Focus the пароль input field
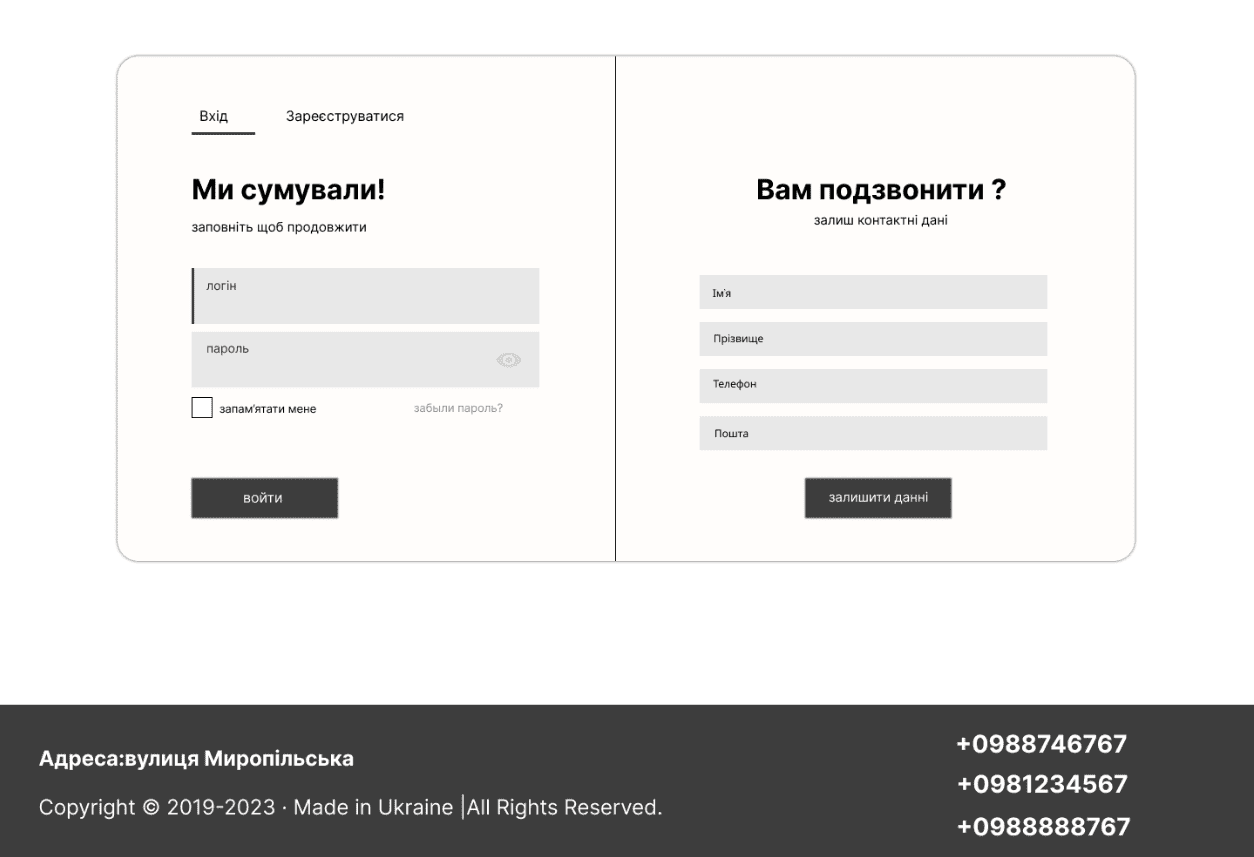 pyautogui.click(x=366, y=360)
